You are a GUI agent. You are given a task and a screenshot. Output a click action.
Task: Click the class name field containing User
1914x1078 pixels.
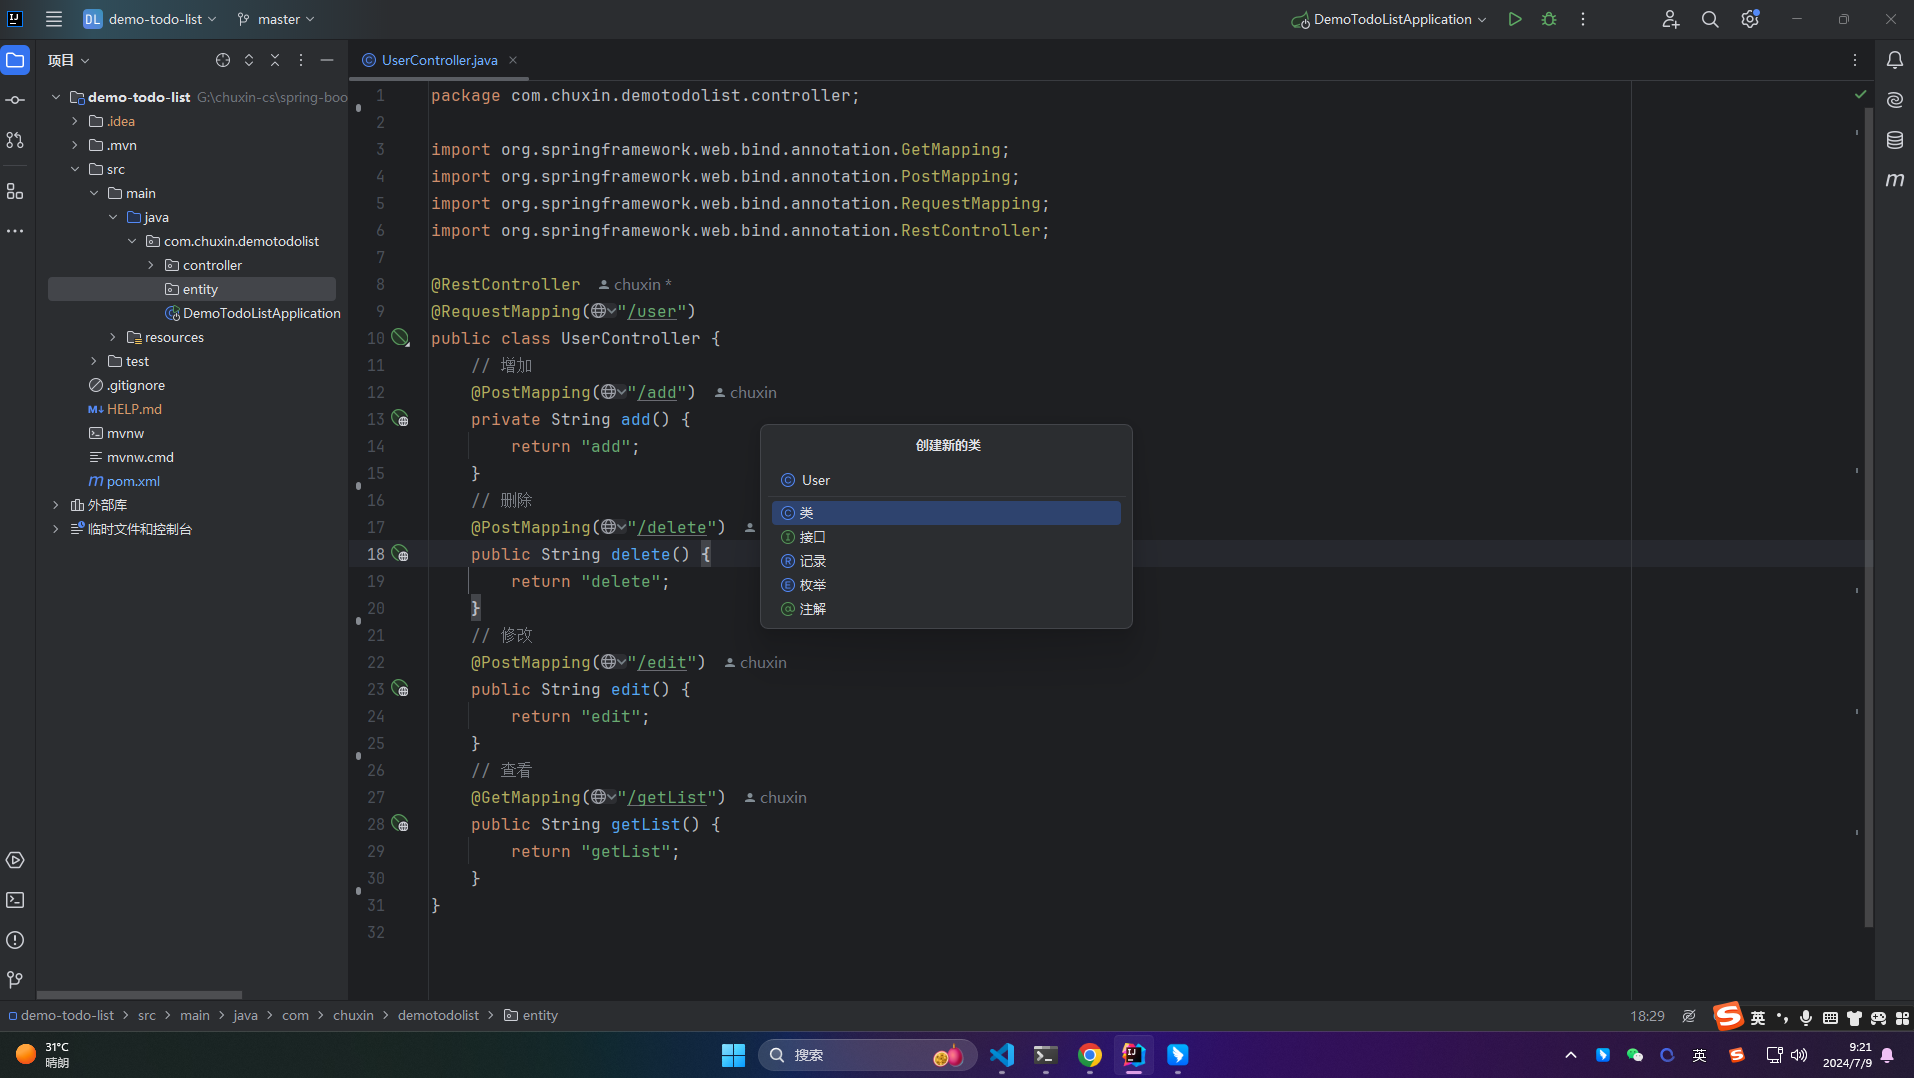click(946, 480)
